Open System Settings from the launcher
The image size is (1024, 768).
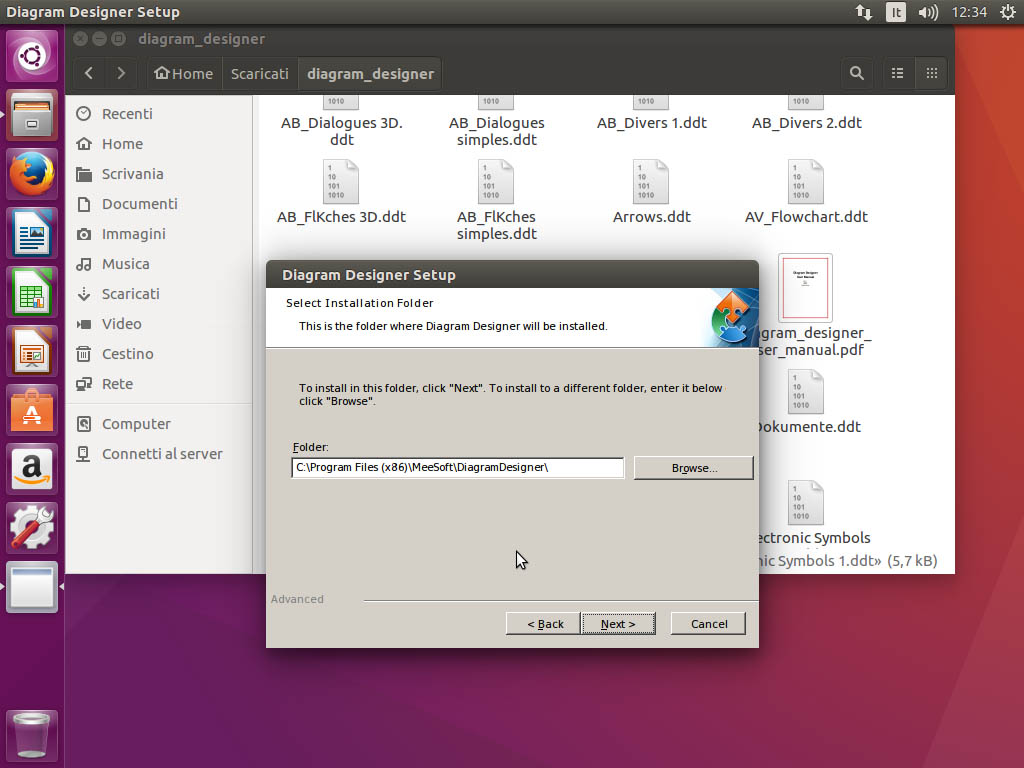pos(32,528)
